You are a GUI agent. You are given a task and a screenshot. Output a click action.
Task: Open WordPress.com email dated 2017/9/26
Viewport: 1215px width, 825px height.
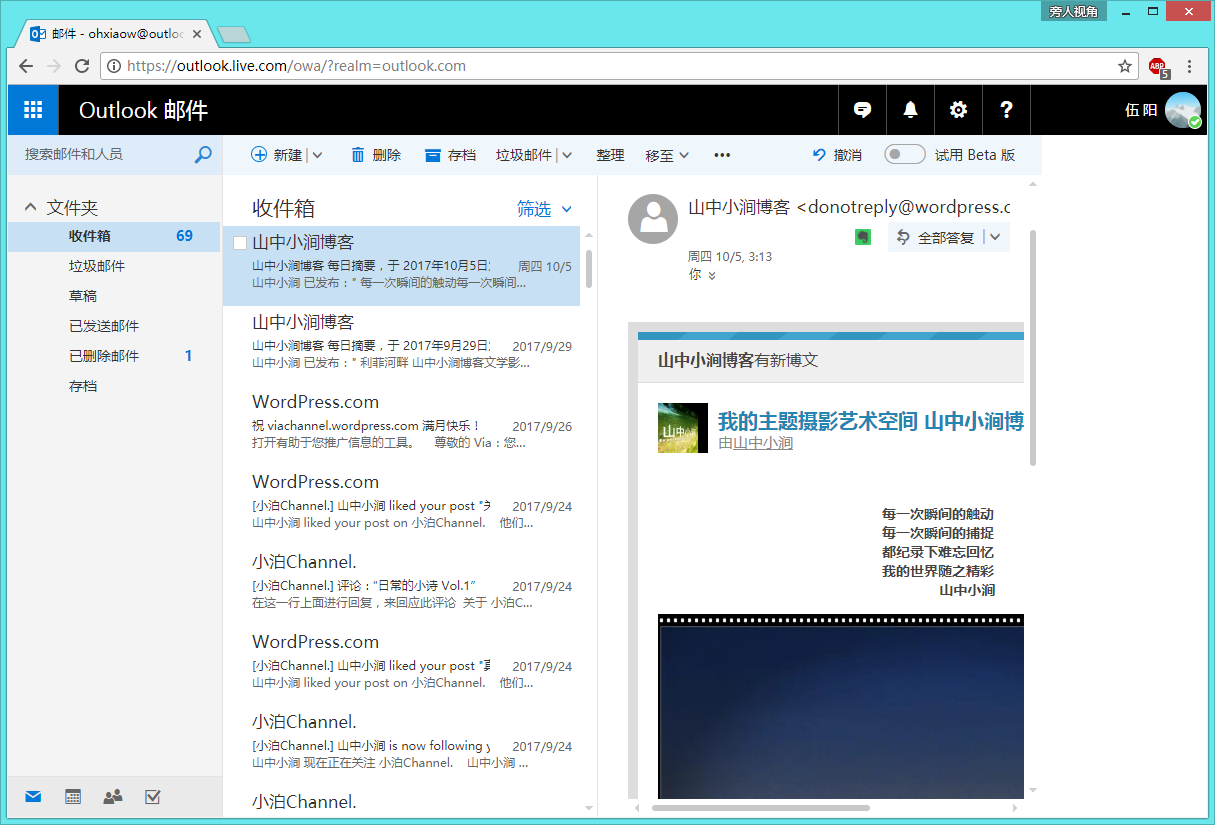click(x=401, y=426)
